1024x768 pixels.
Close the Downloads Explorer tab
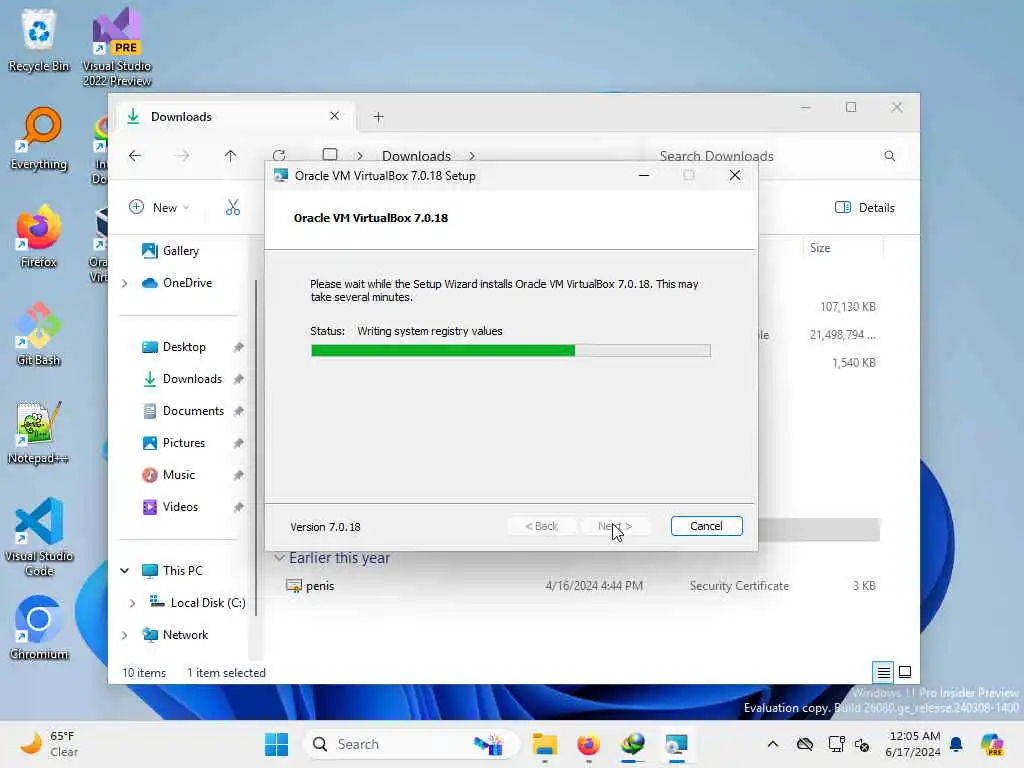(x=334, y=116)
